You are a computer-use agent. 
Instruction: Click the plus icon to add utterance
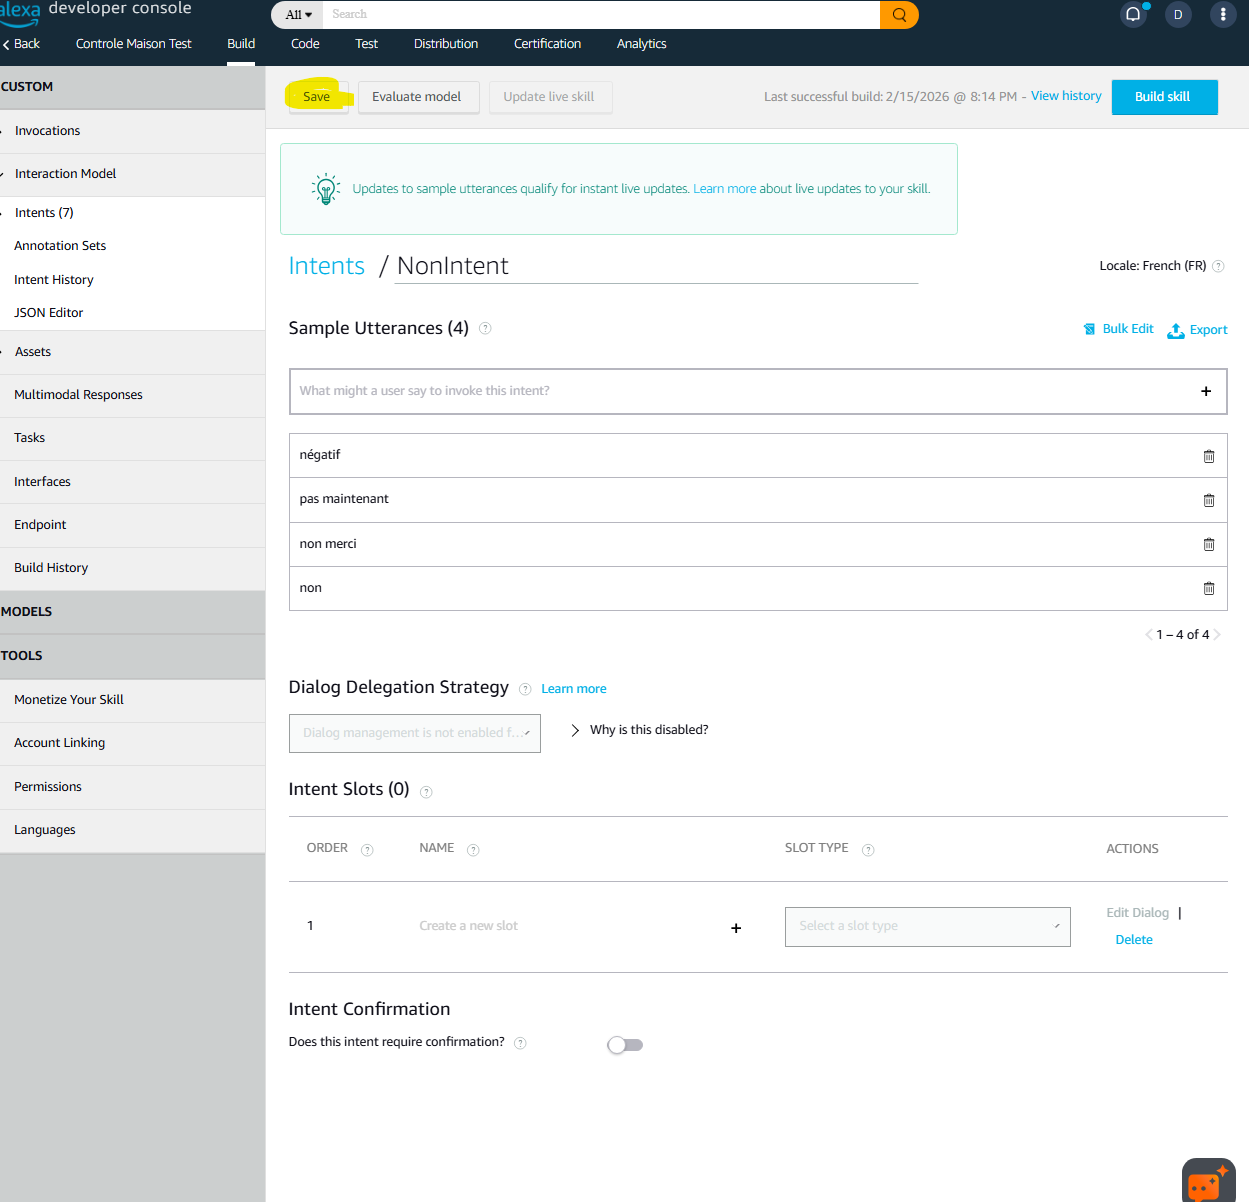(1205, 391)
